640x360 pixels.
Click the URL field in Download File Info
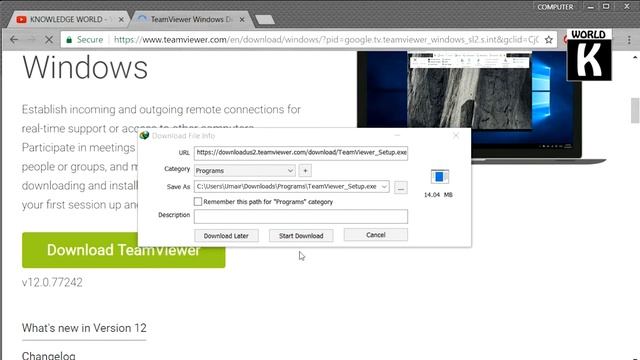point(301,153)
